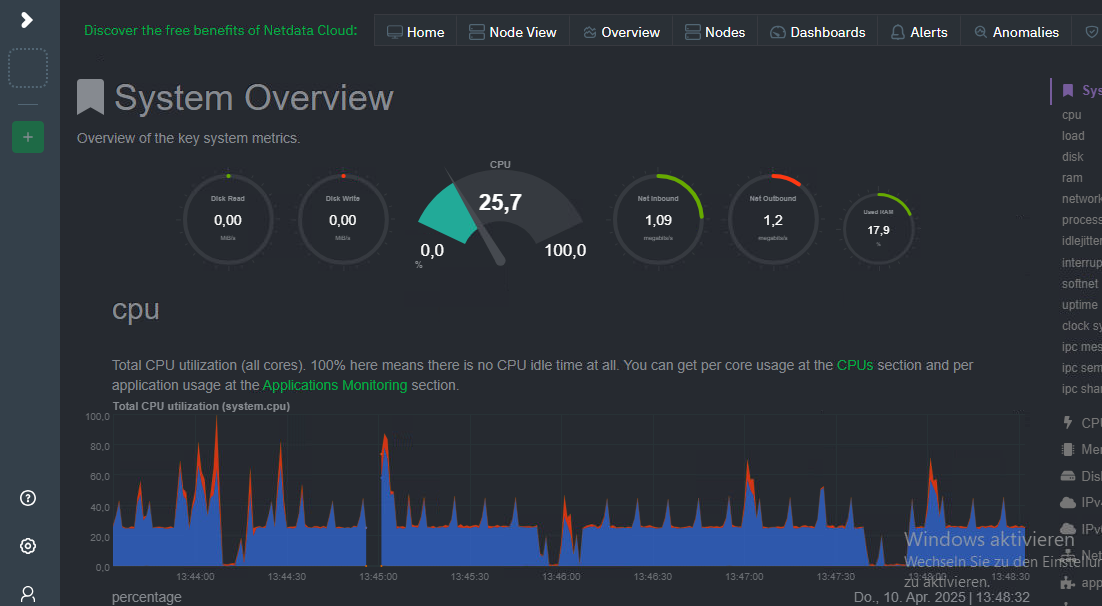Viewport: 1102px width, 606px height.
Task: Click the green plus add button
Action: (28, 137)
